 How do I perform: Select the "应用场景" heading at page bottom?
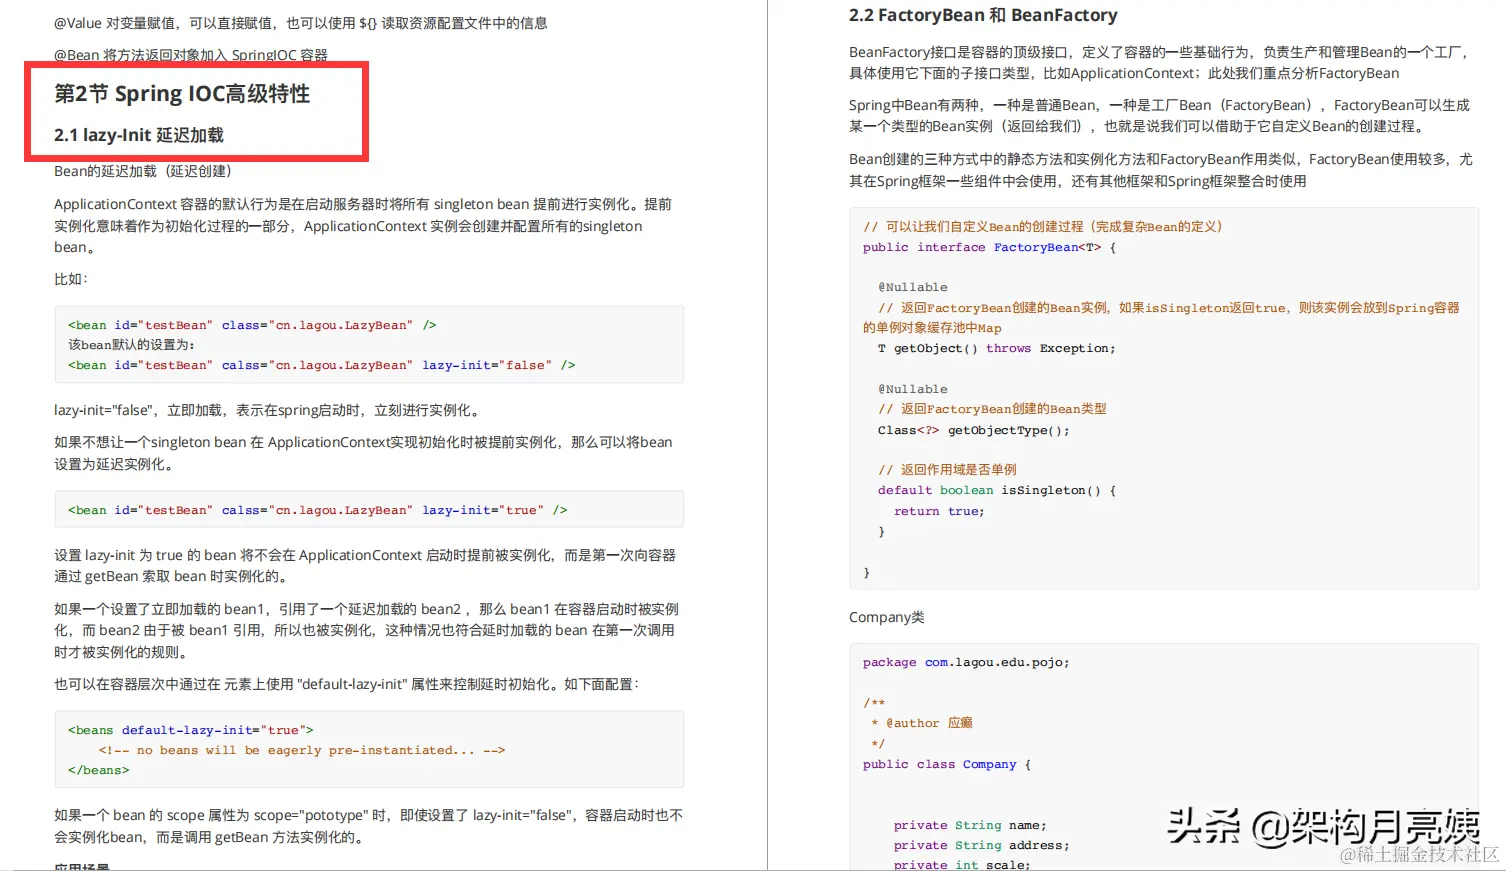pyautogui.click(x=82, y=866)
